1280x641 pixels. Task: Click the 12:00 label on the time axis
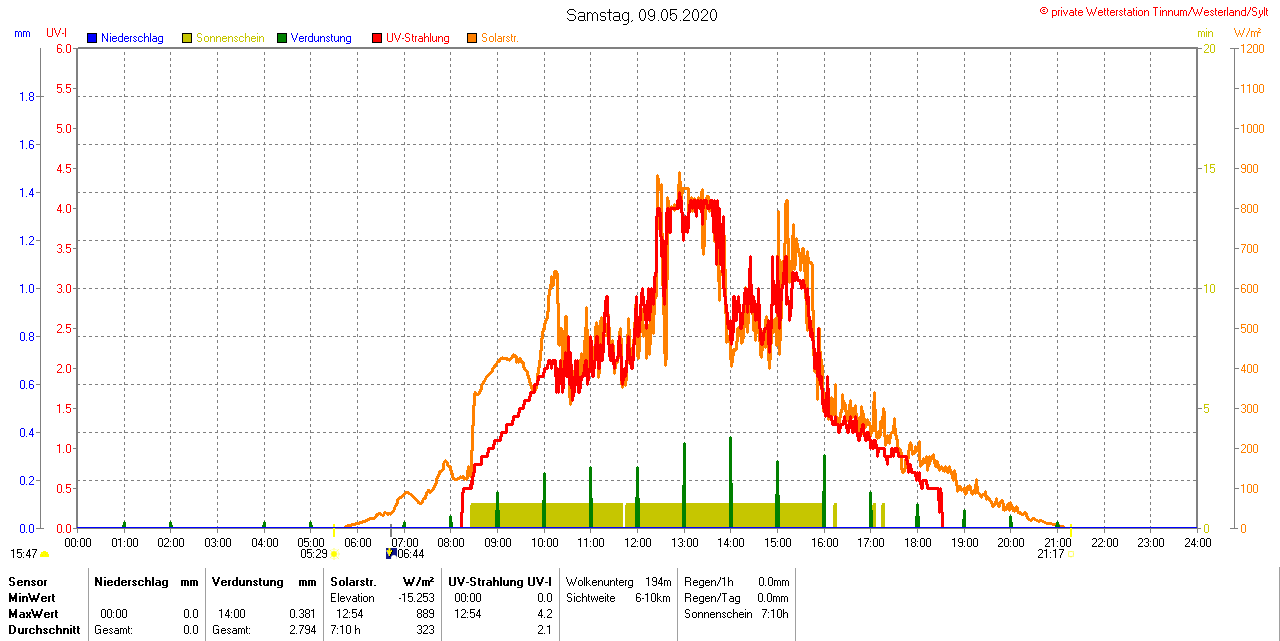point(637,542)
